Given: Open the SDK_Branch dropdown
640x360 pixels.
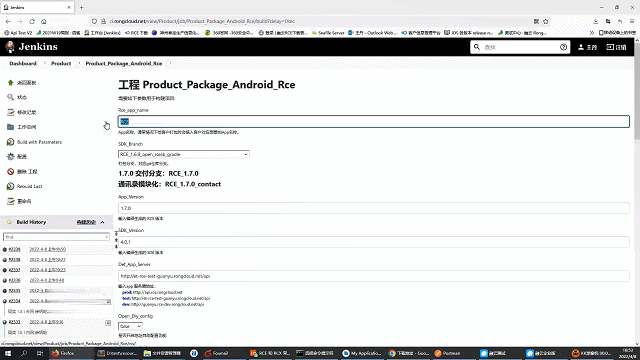Looking at the screenshot, I should [184, 154].
